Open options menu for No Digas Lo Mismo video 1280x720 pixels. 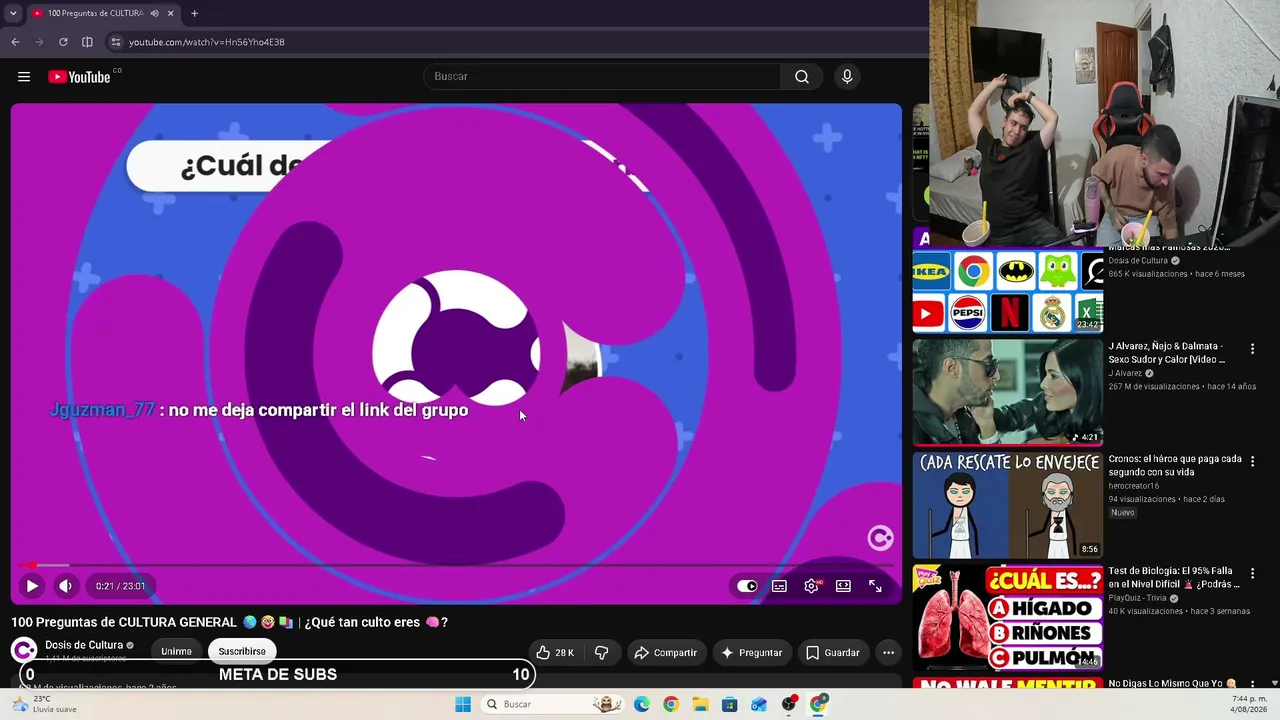click(x=1252, y=685)
